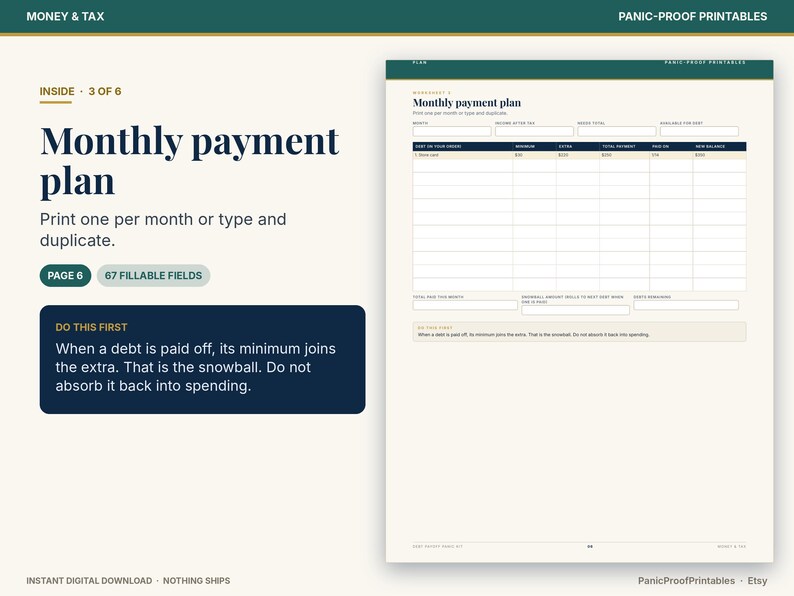The width and height of the screenshot is (794, 596).
Task: Click the DEBT PAYOFF PANIC KIT worksheet footer
Action: (438, 546)
